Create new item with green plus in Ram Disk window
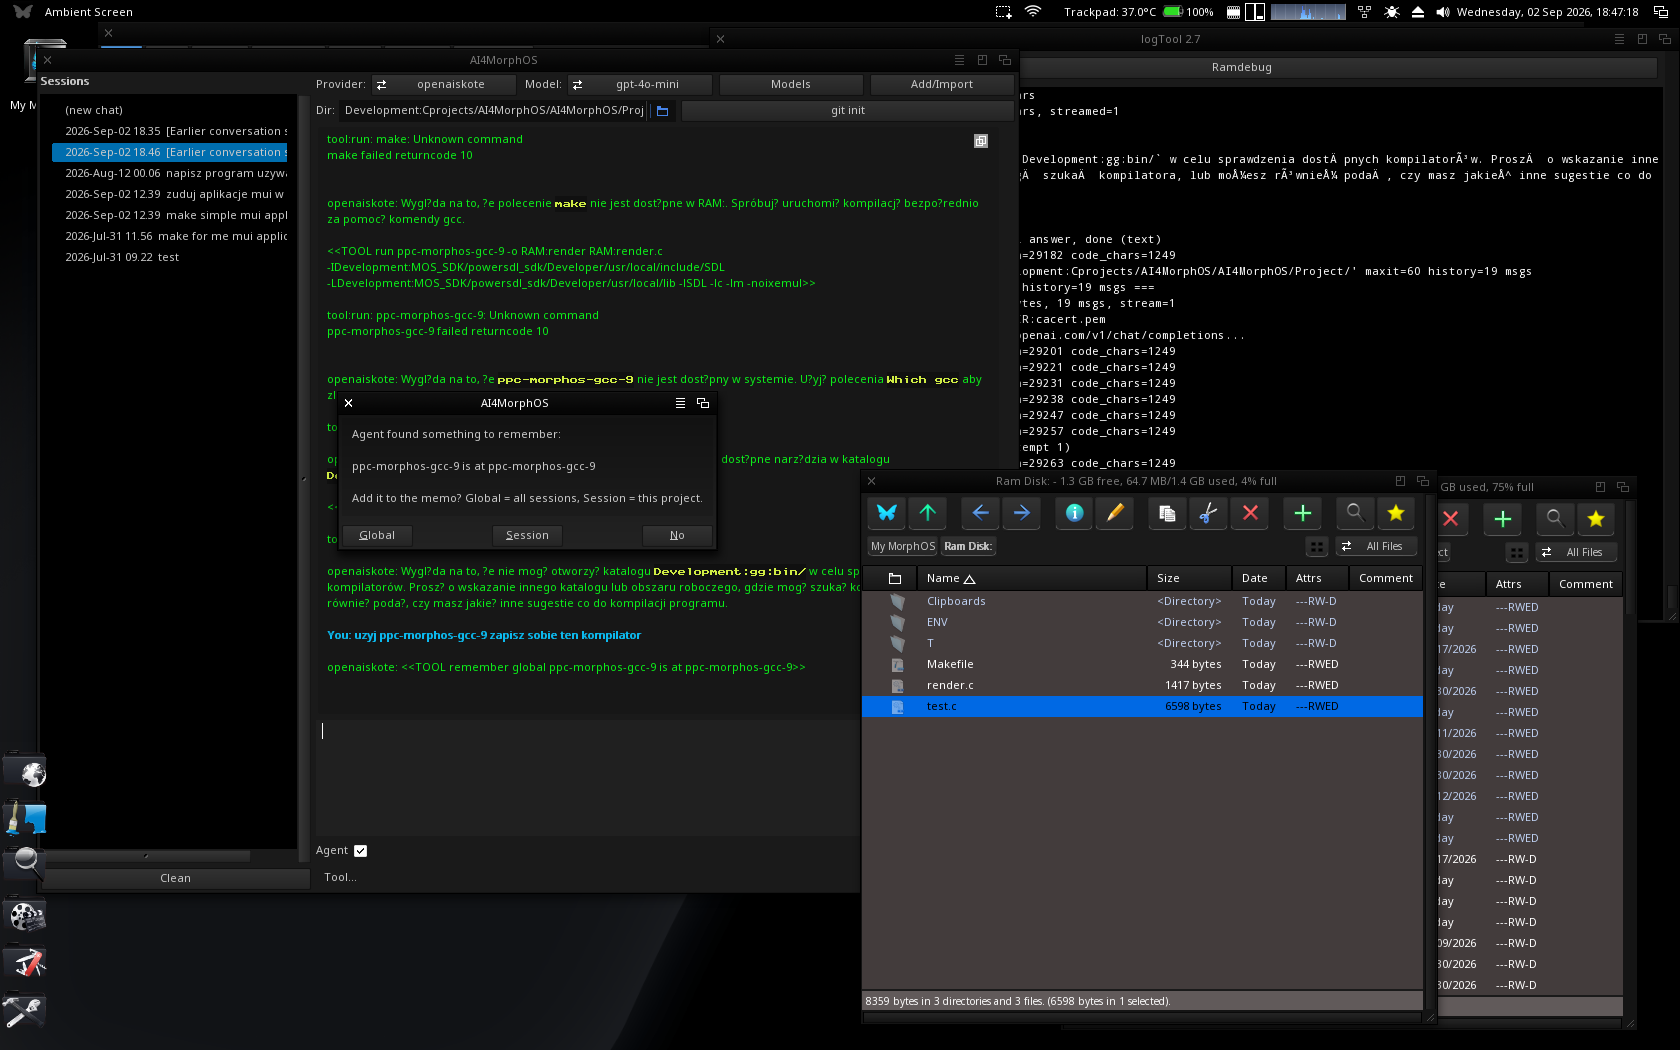The height and width of the screenshot is (1050, 1680). [x=1302, y=513]
